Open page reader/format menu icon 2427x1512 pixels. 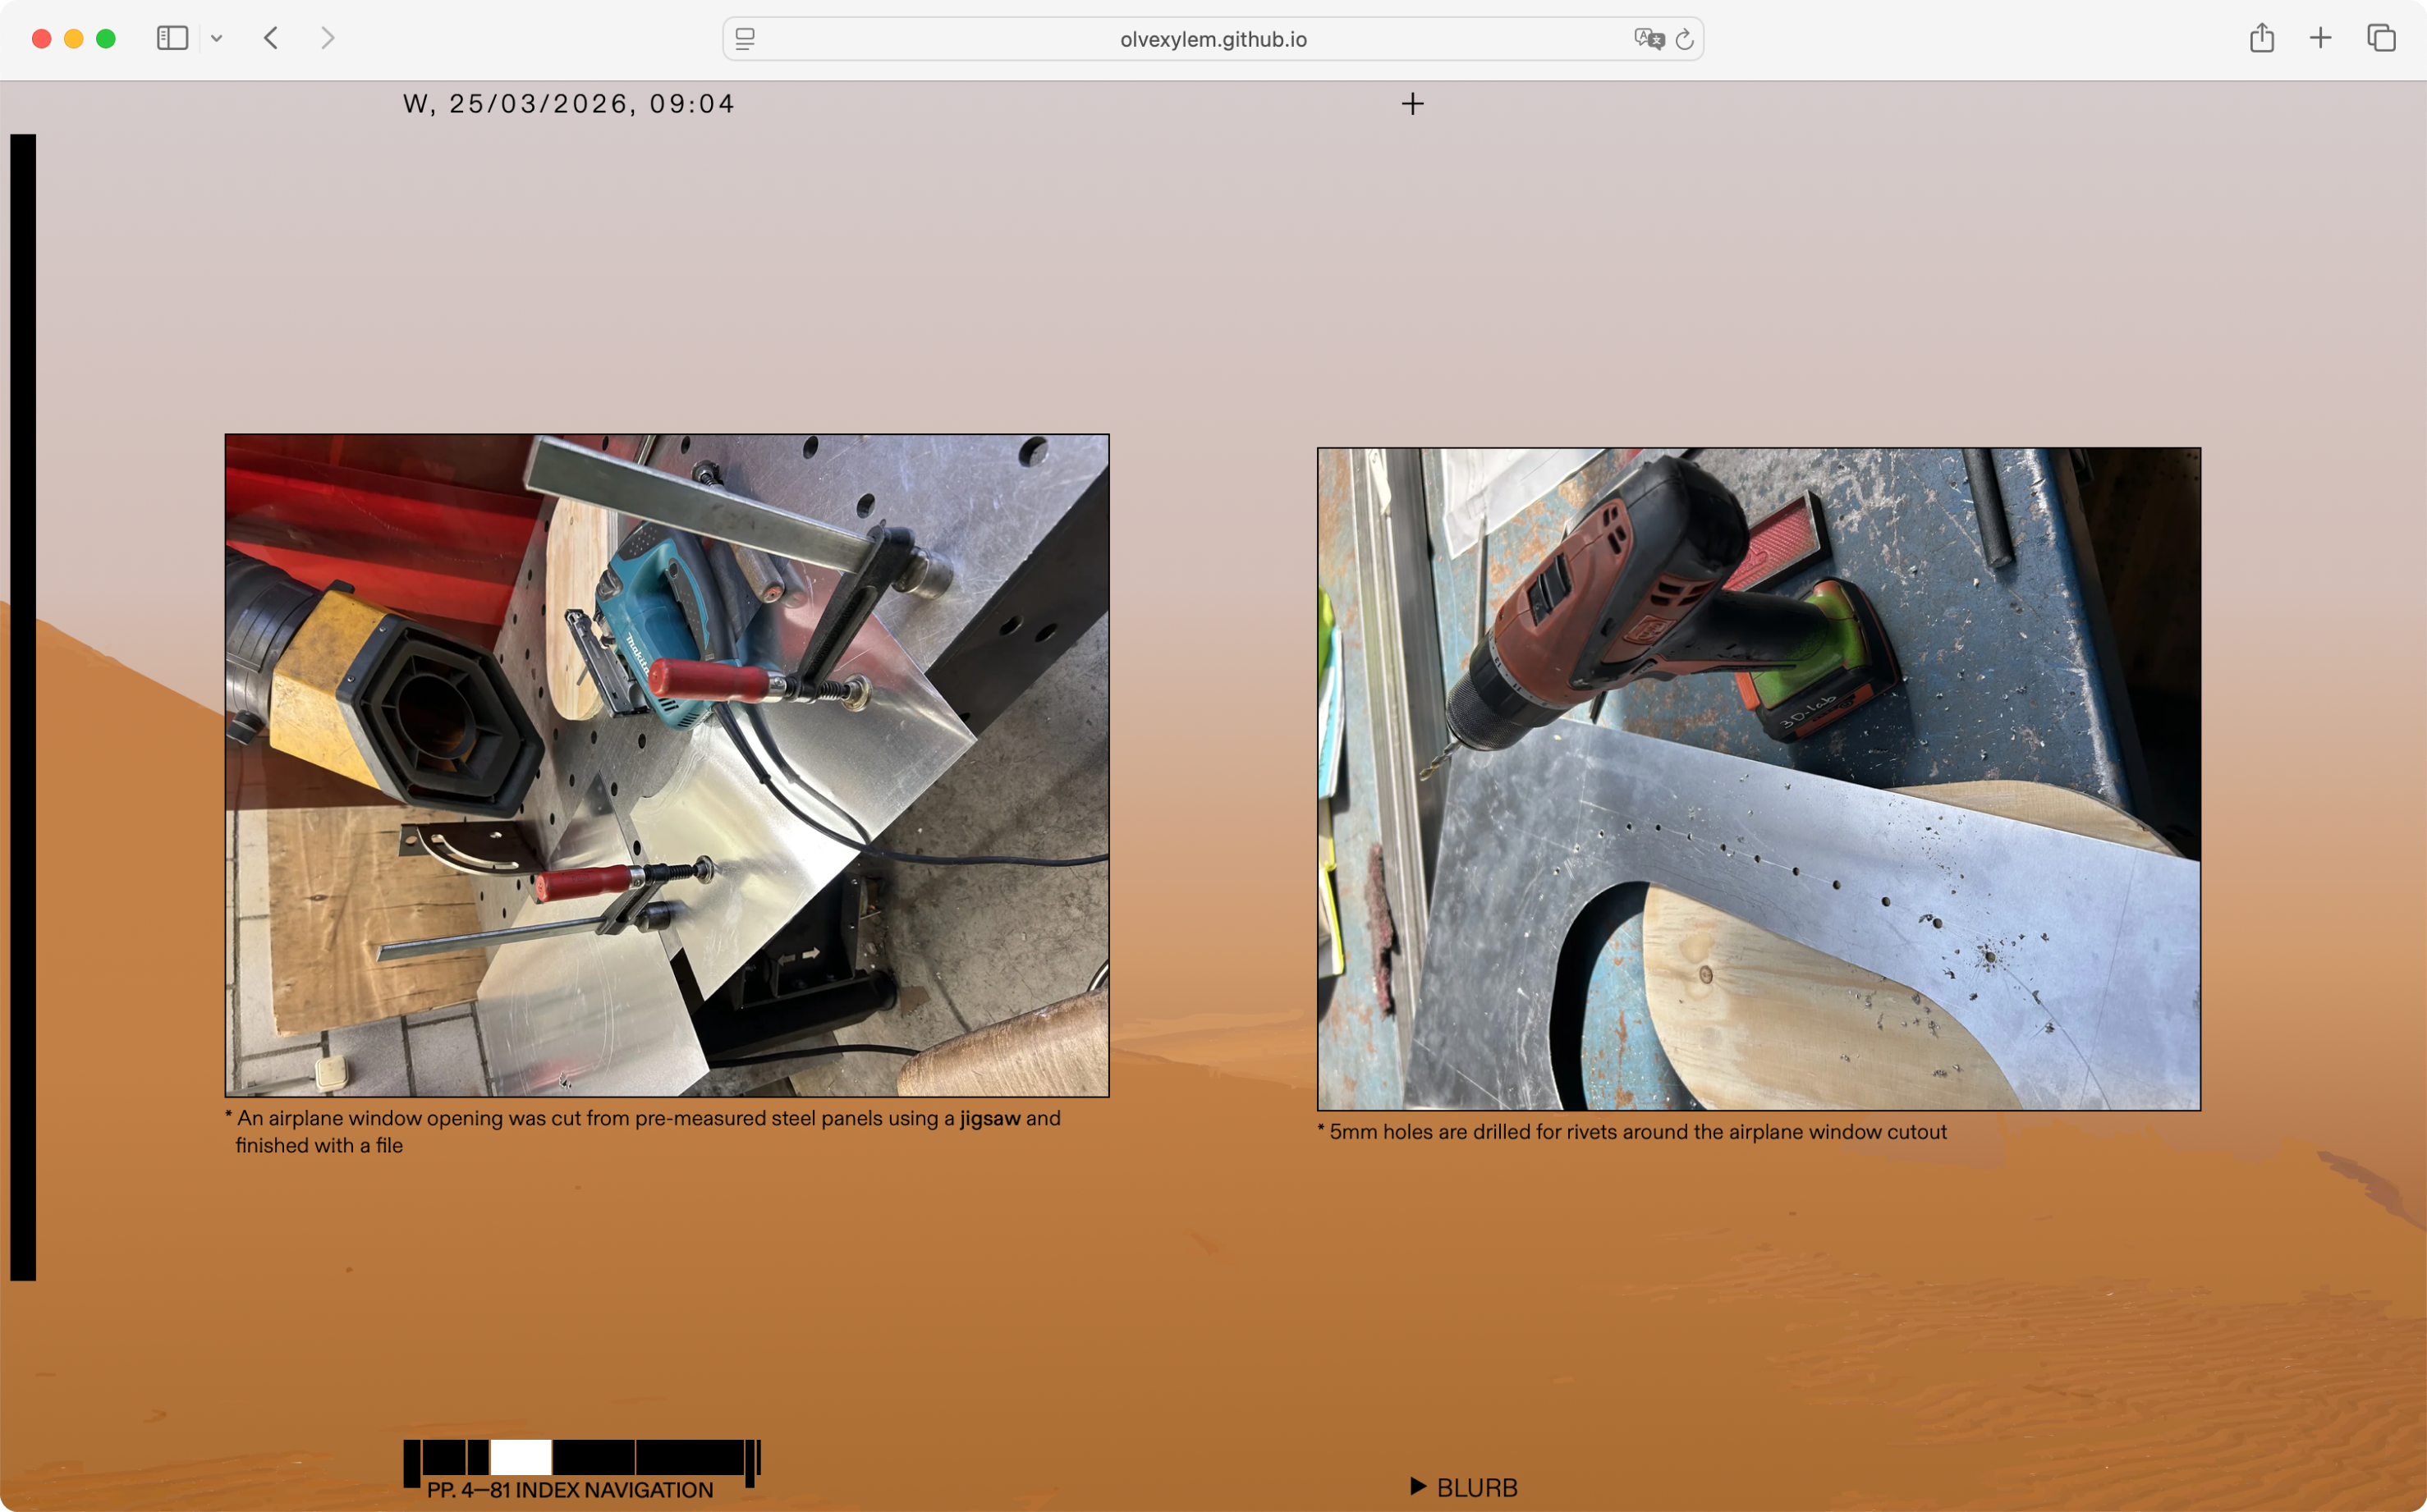[745, 39]
